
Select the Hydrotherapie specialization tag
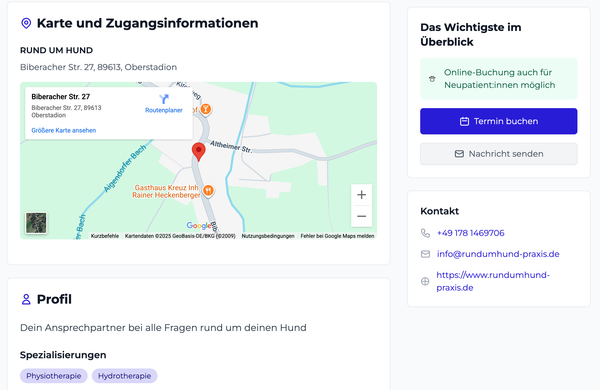[124, 376]
